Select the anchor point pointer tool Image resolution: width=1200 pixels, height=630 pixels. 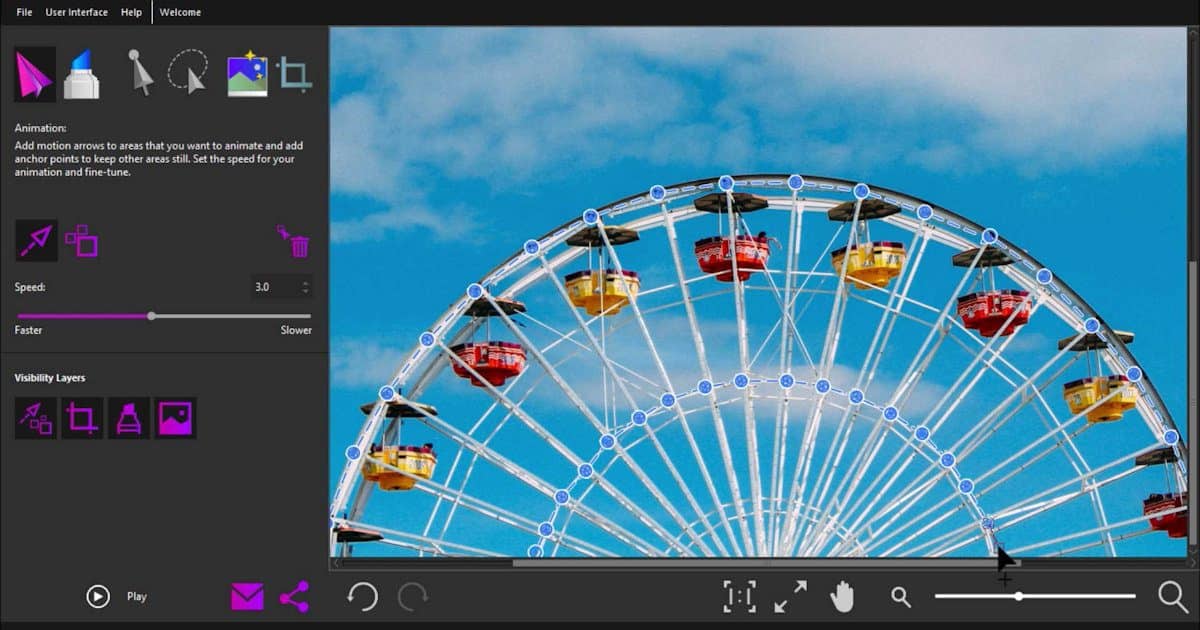coord(140,70)
